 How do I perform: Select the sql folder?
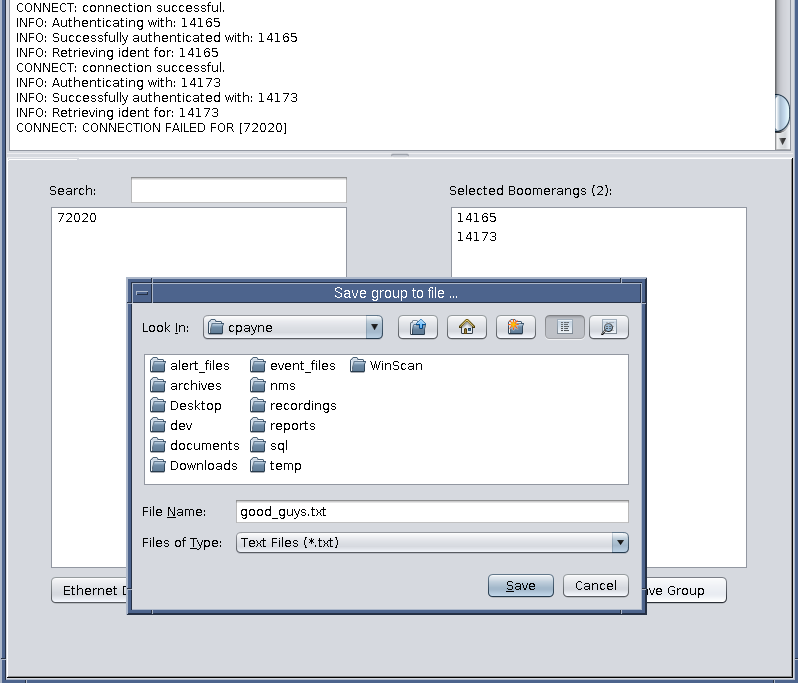point(269,445)
